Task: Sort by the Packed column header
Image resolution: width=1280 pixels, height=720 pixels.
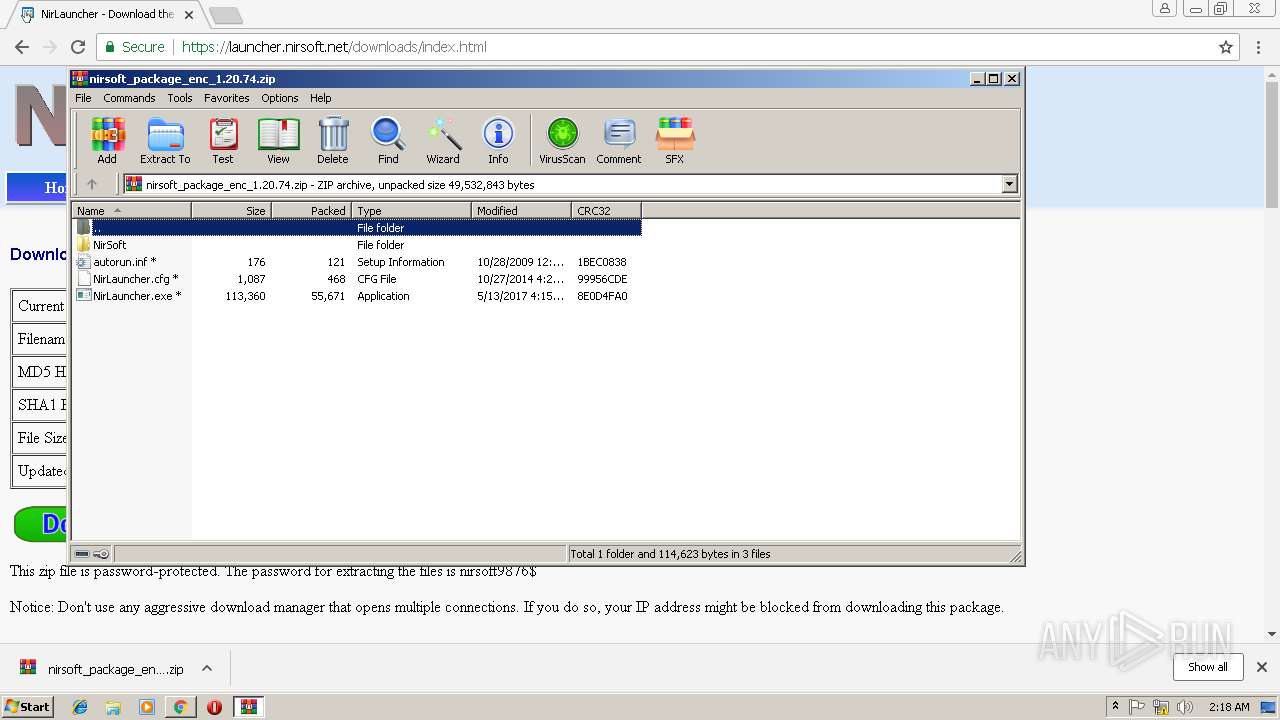Action: coord(312,211)
